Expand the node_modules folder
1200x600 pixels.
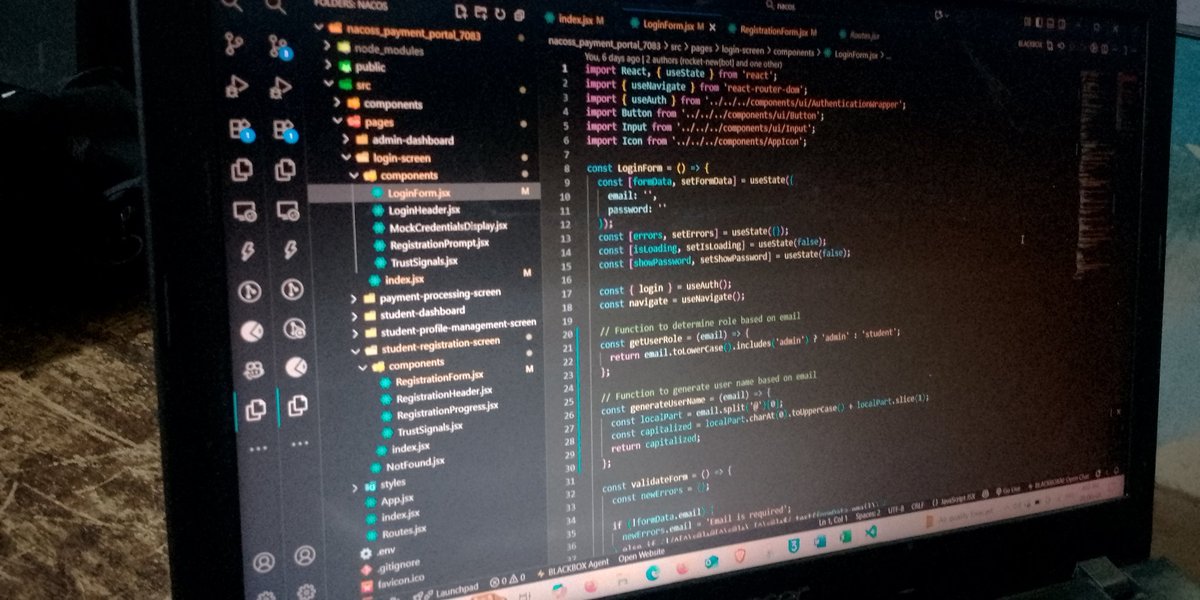(x=328, y=47)
